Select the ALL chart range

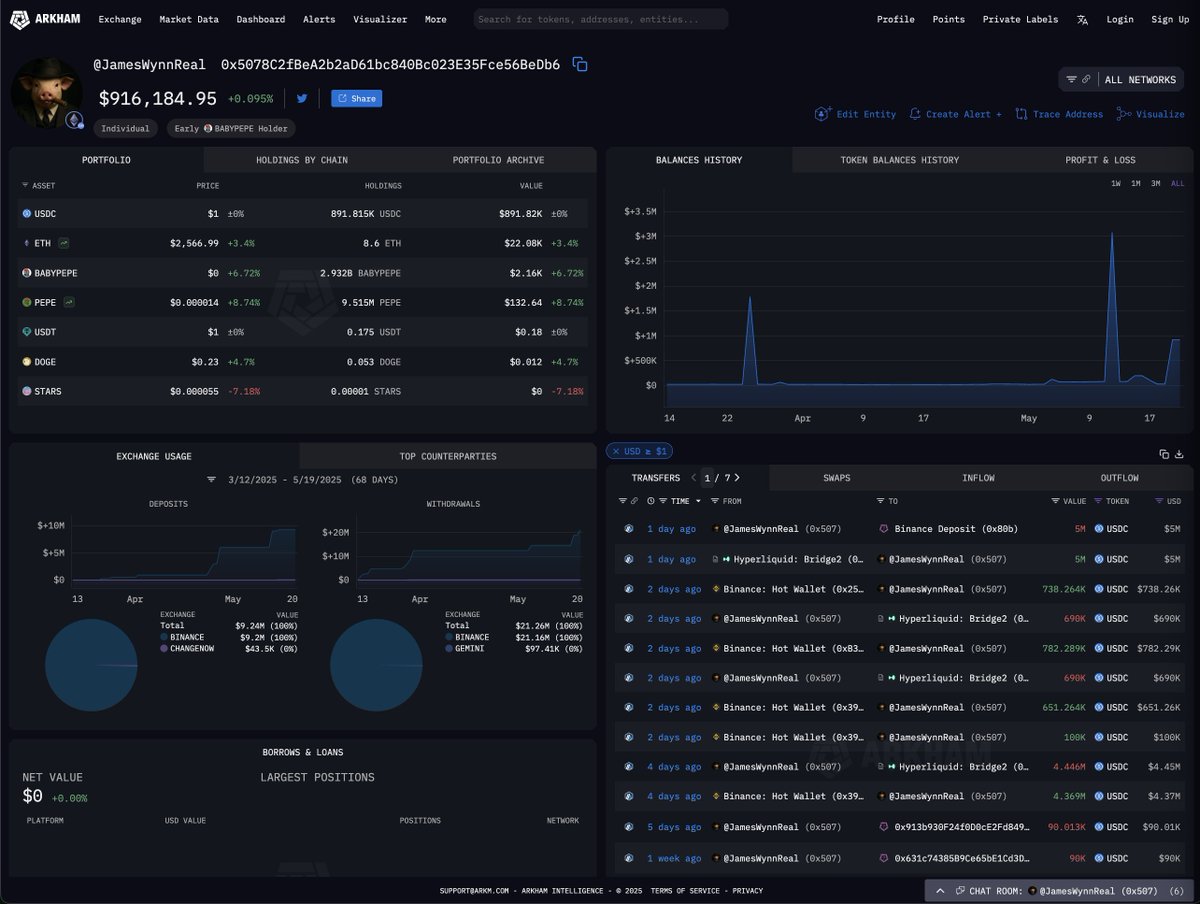(x=1177, y=183)
